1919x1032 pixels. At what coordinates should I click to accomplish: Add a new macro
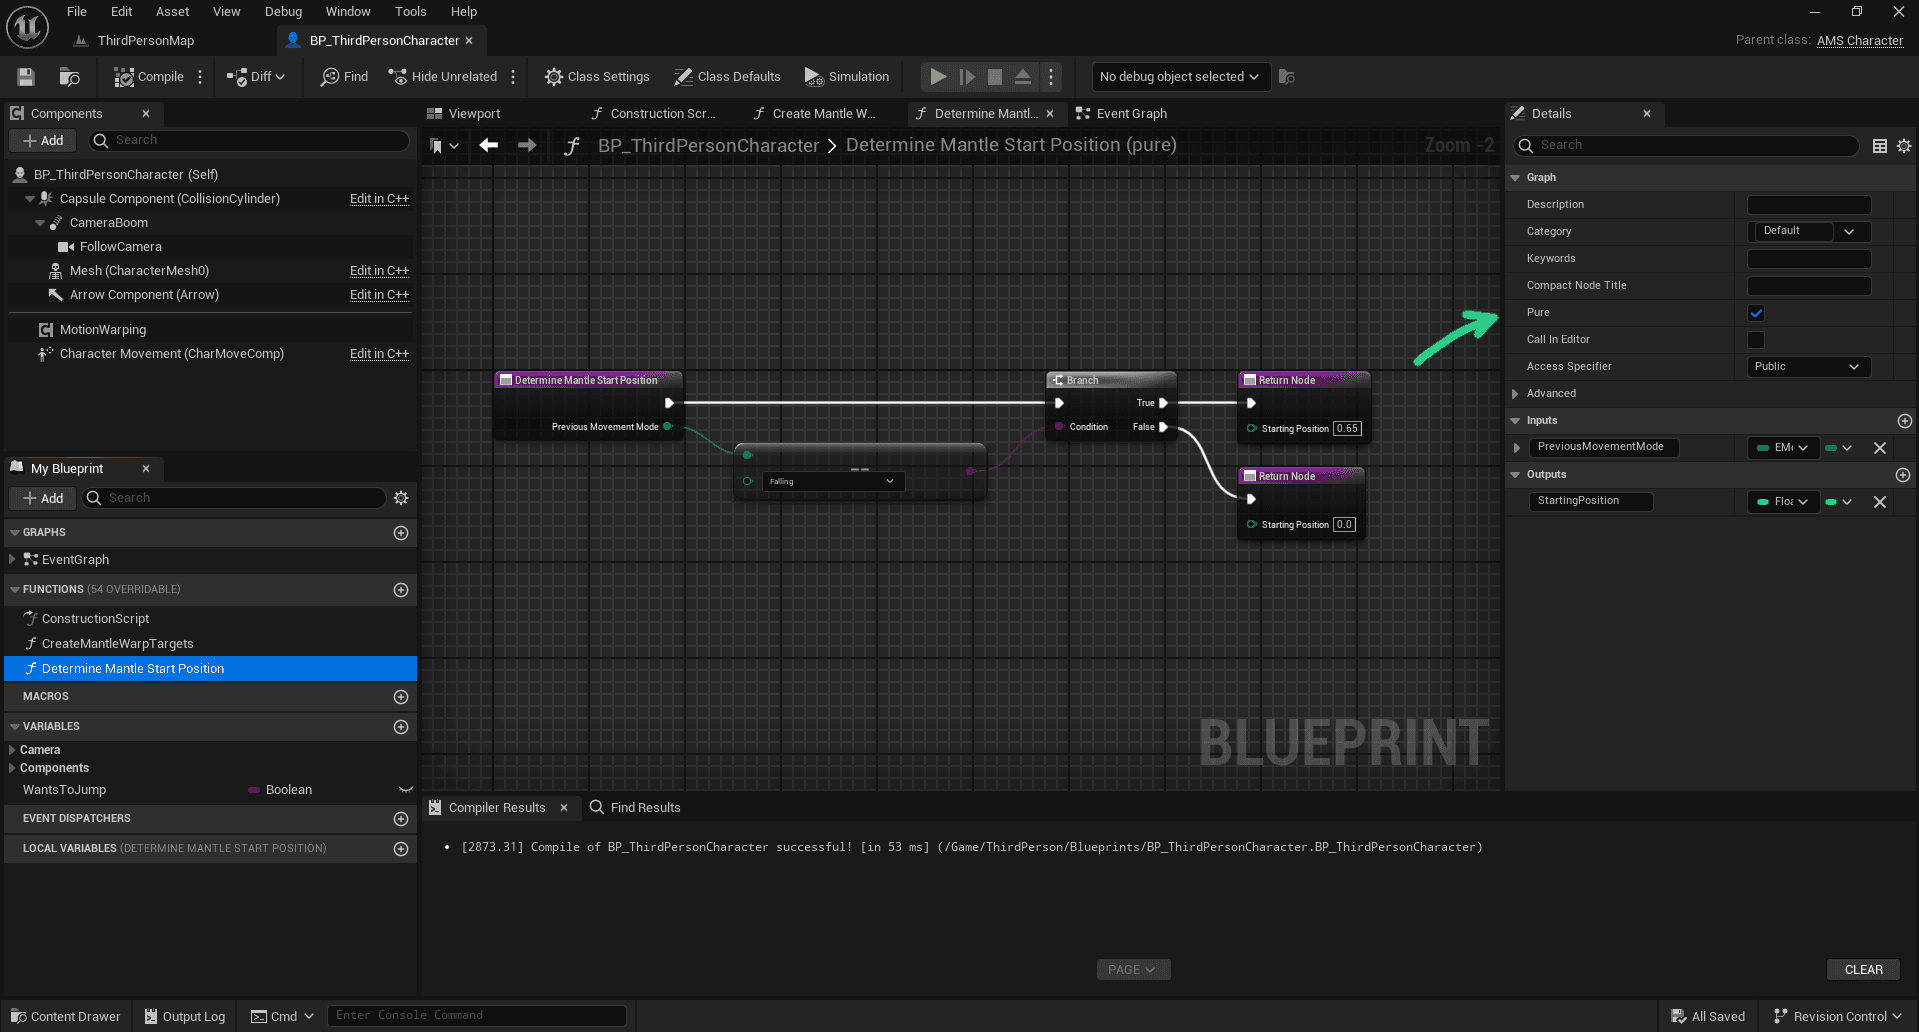(401, 697)
